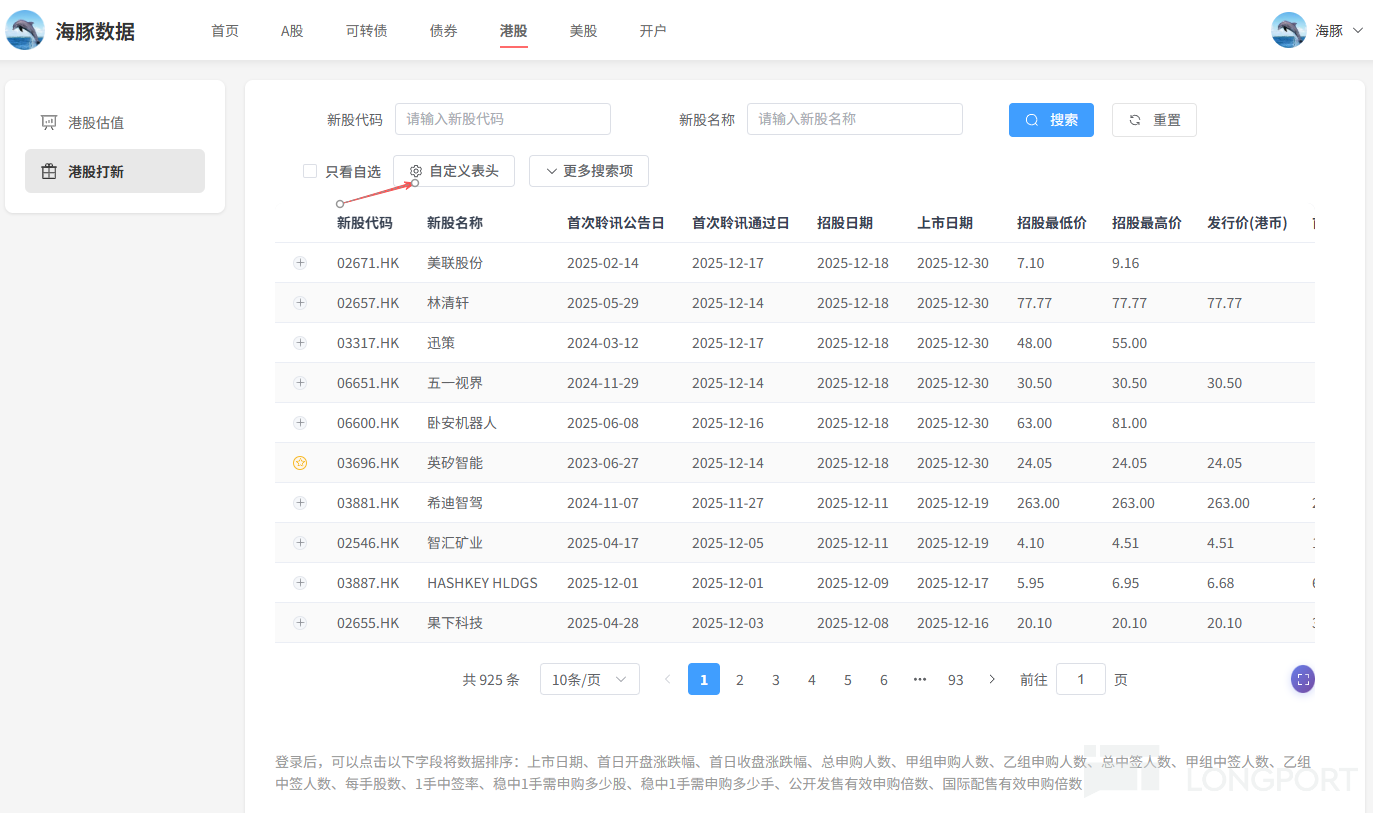Click the 港股打新 gift icon in the sidebar
Screen dimensions: 1373x813
(48, 172)
